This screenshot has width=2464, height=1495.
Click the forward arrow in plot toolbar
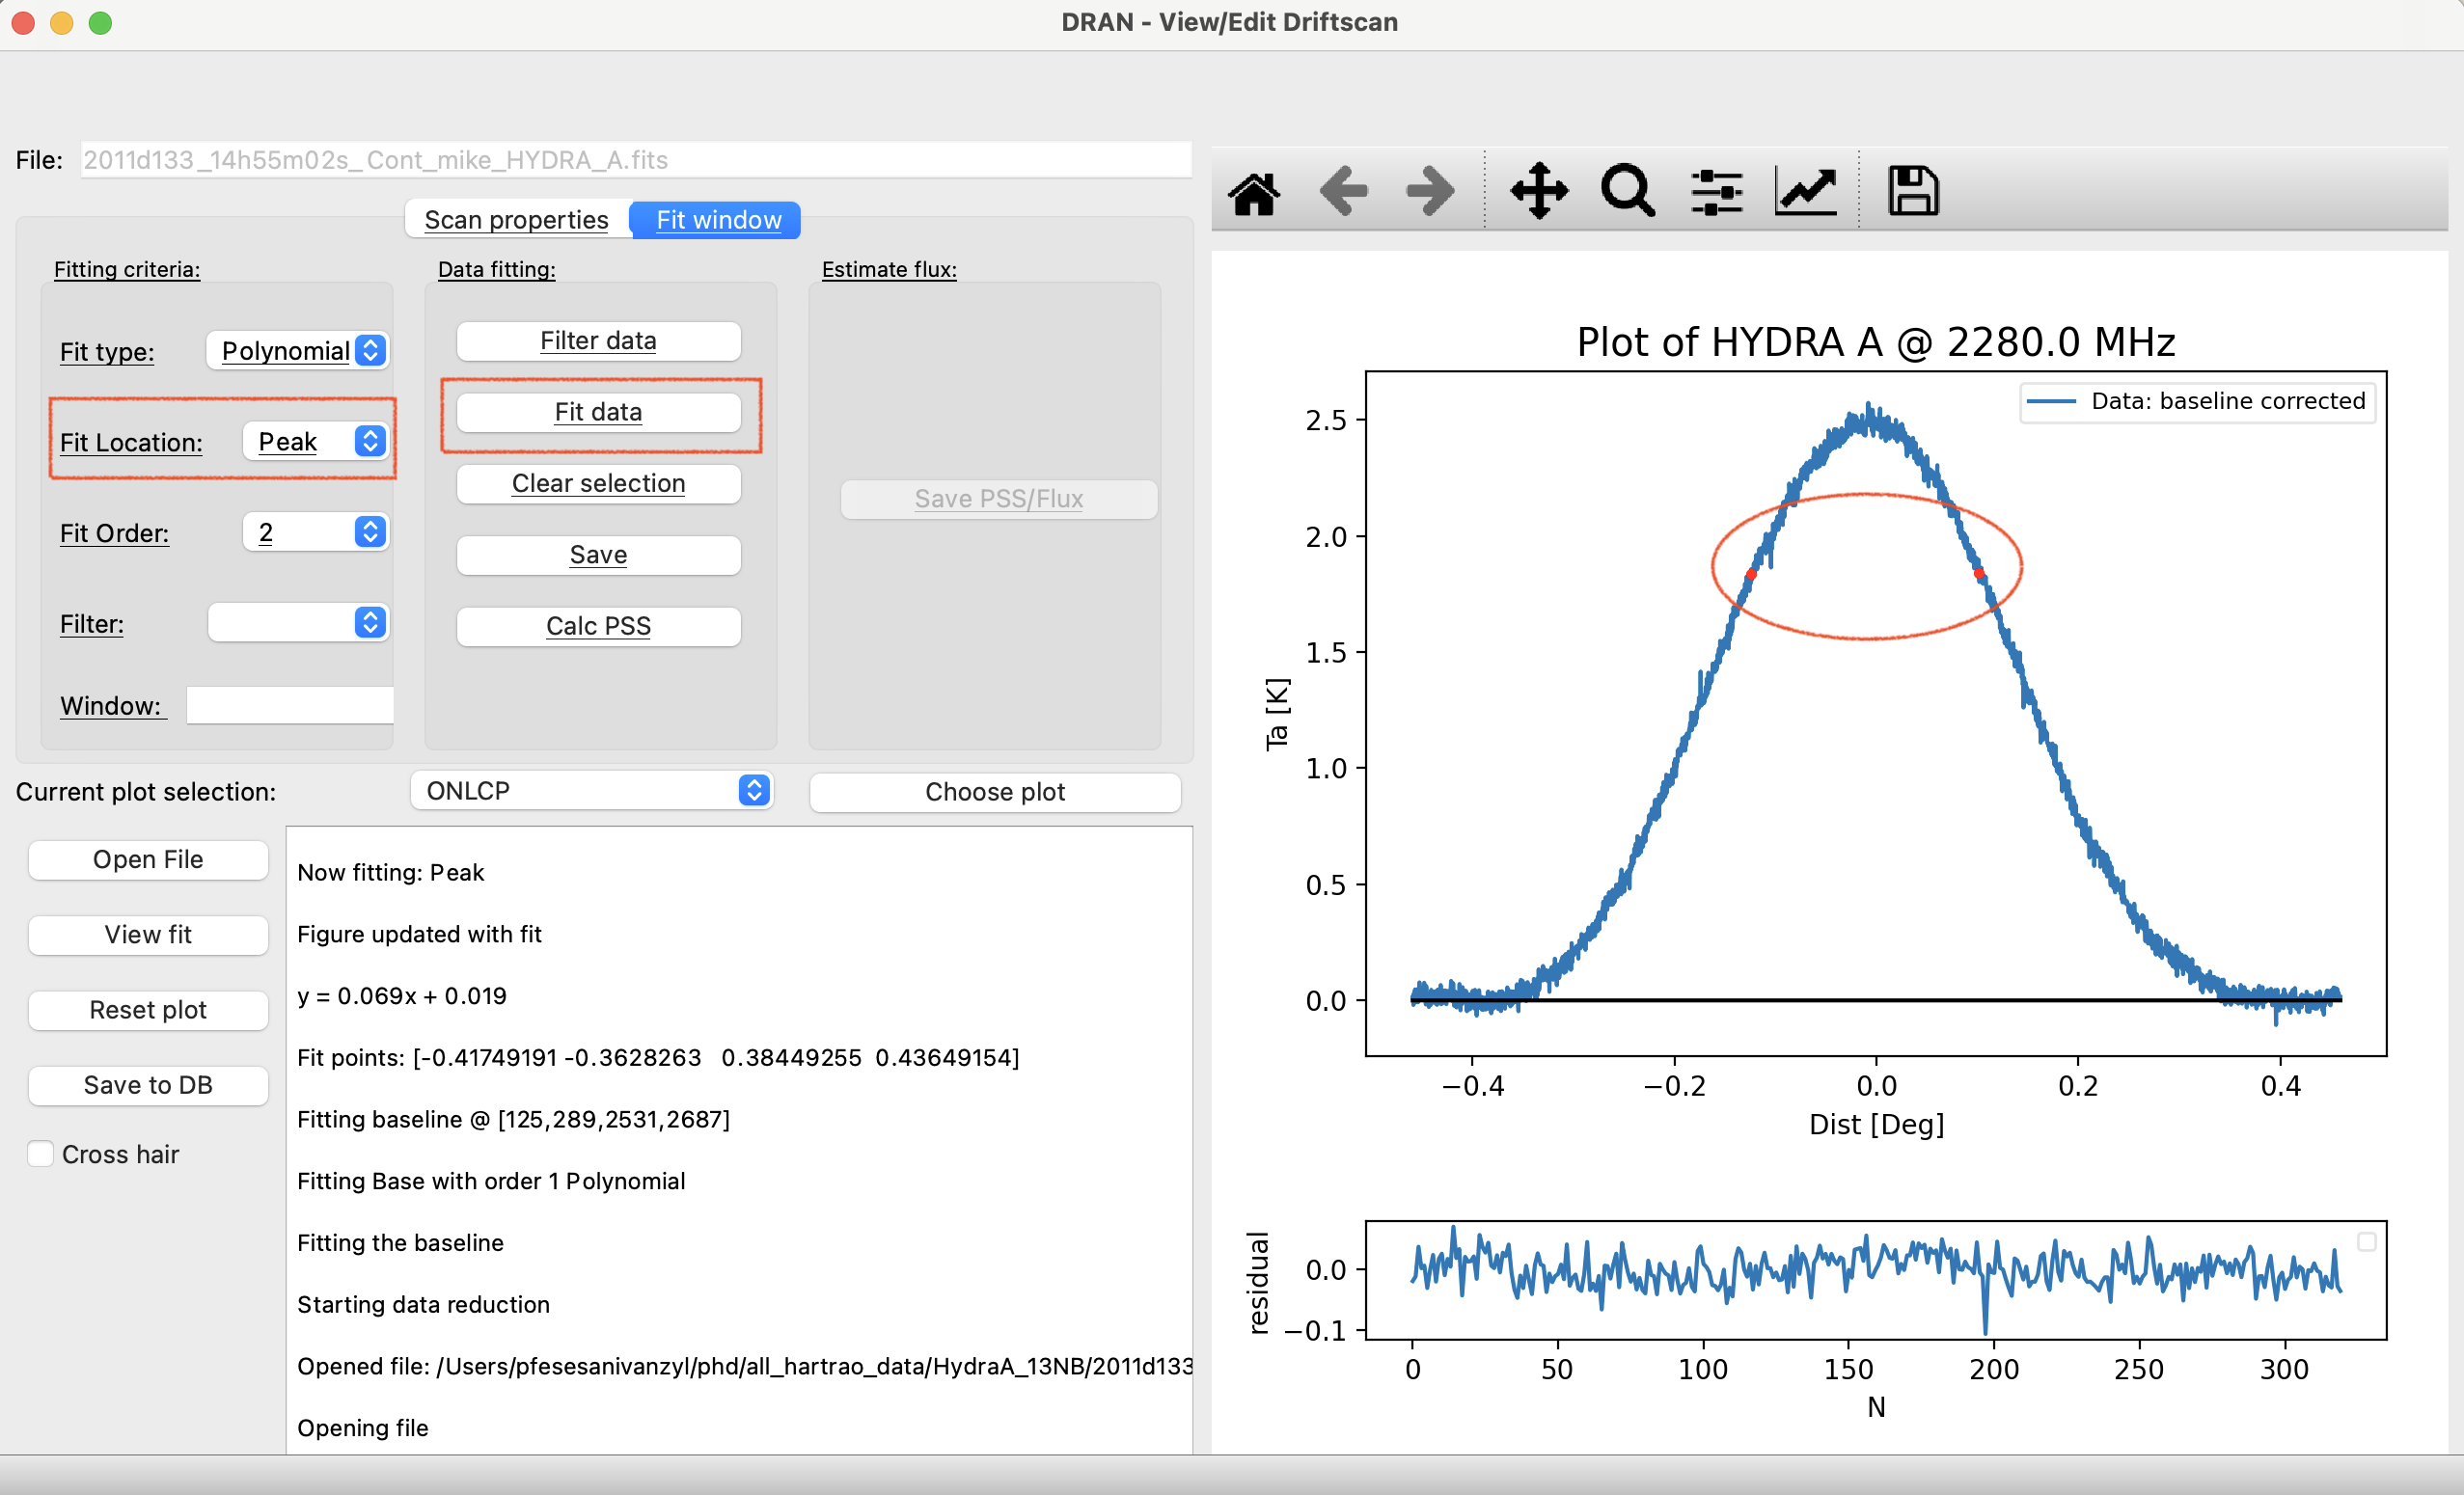[x=1430, y=191]
